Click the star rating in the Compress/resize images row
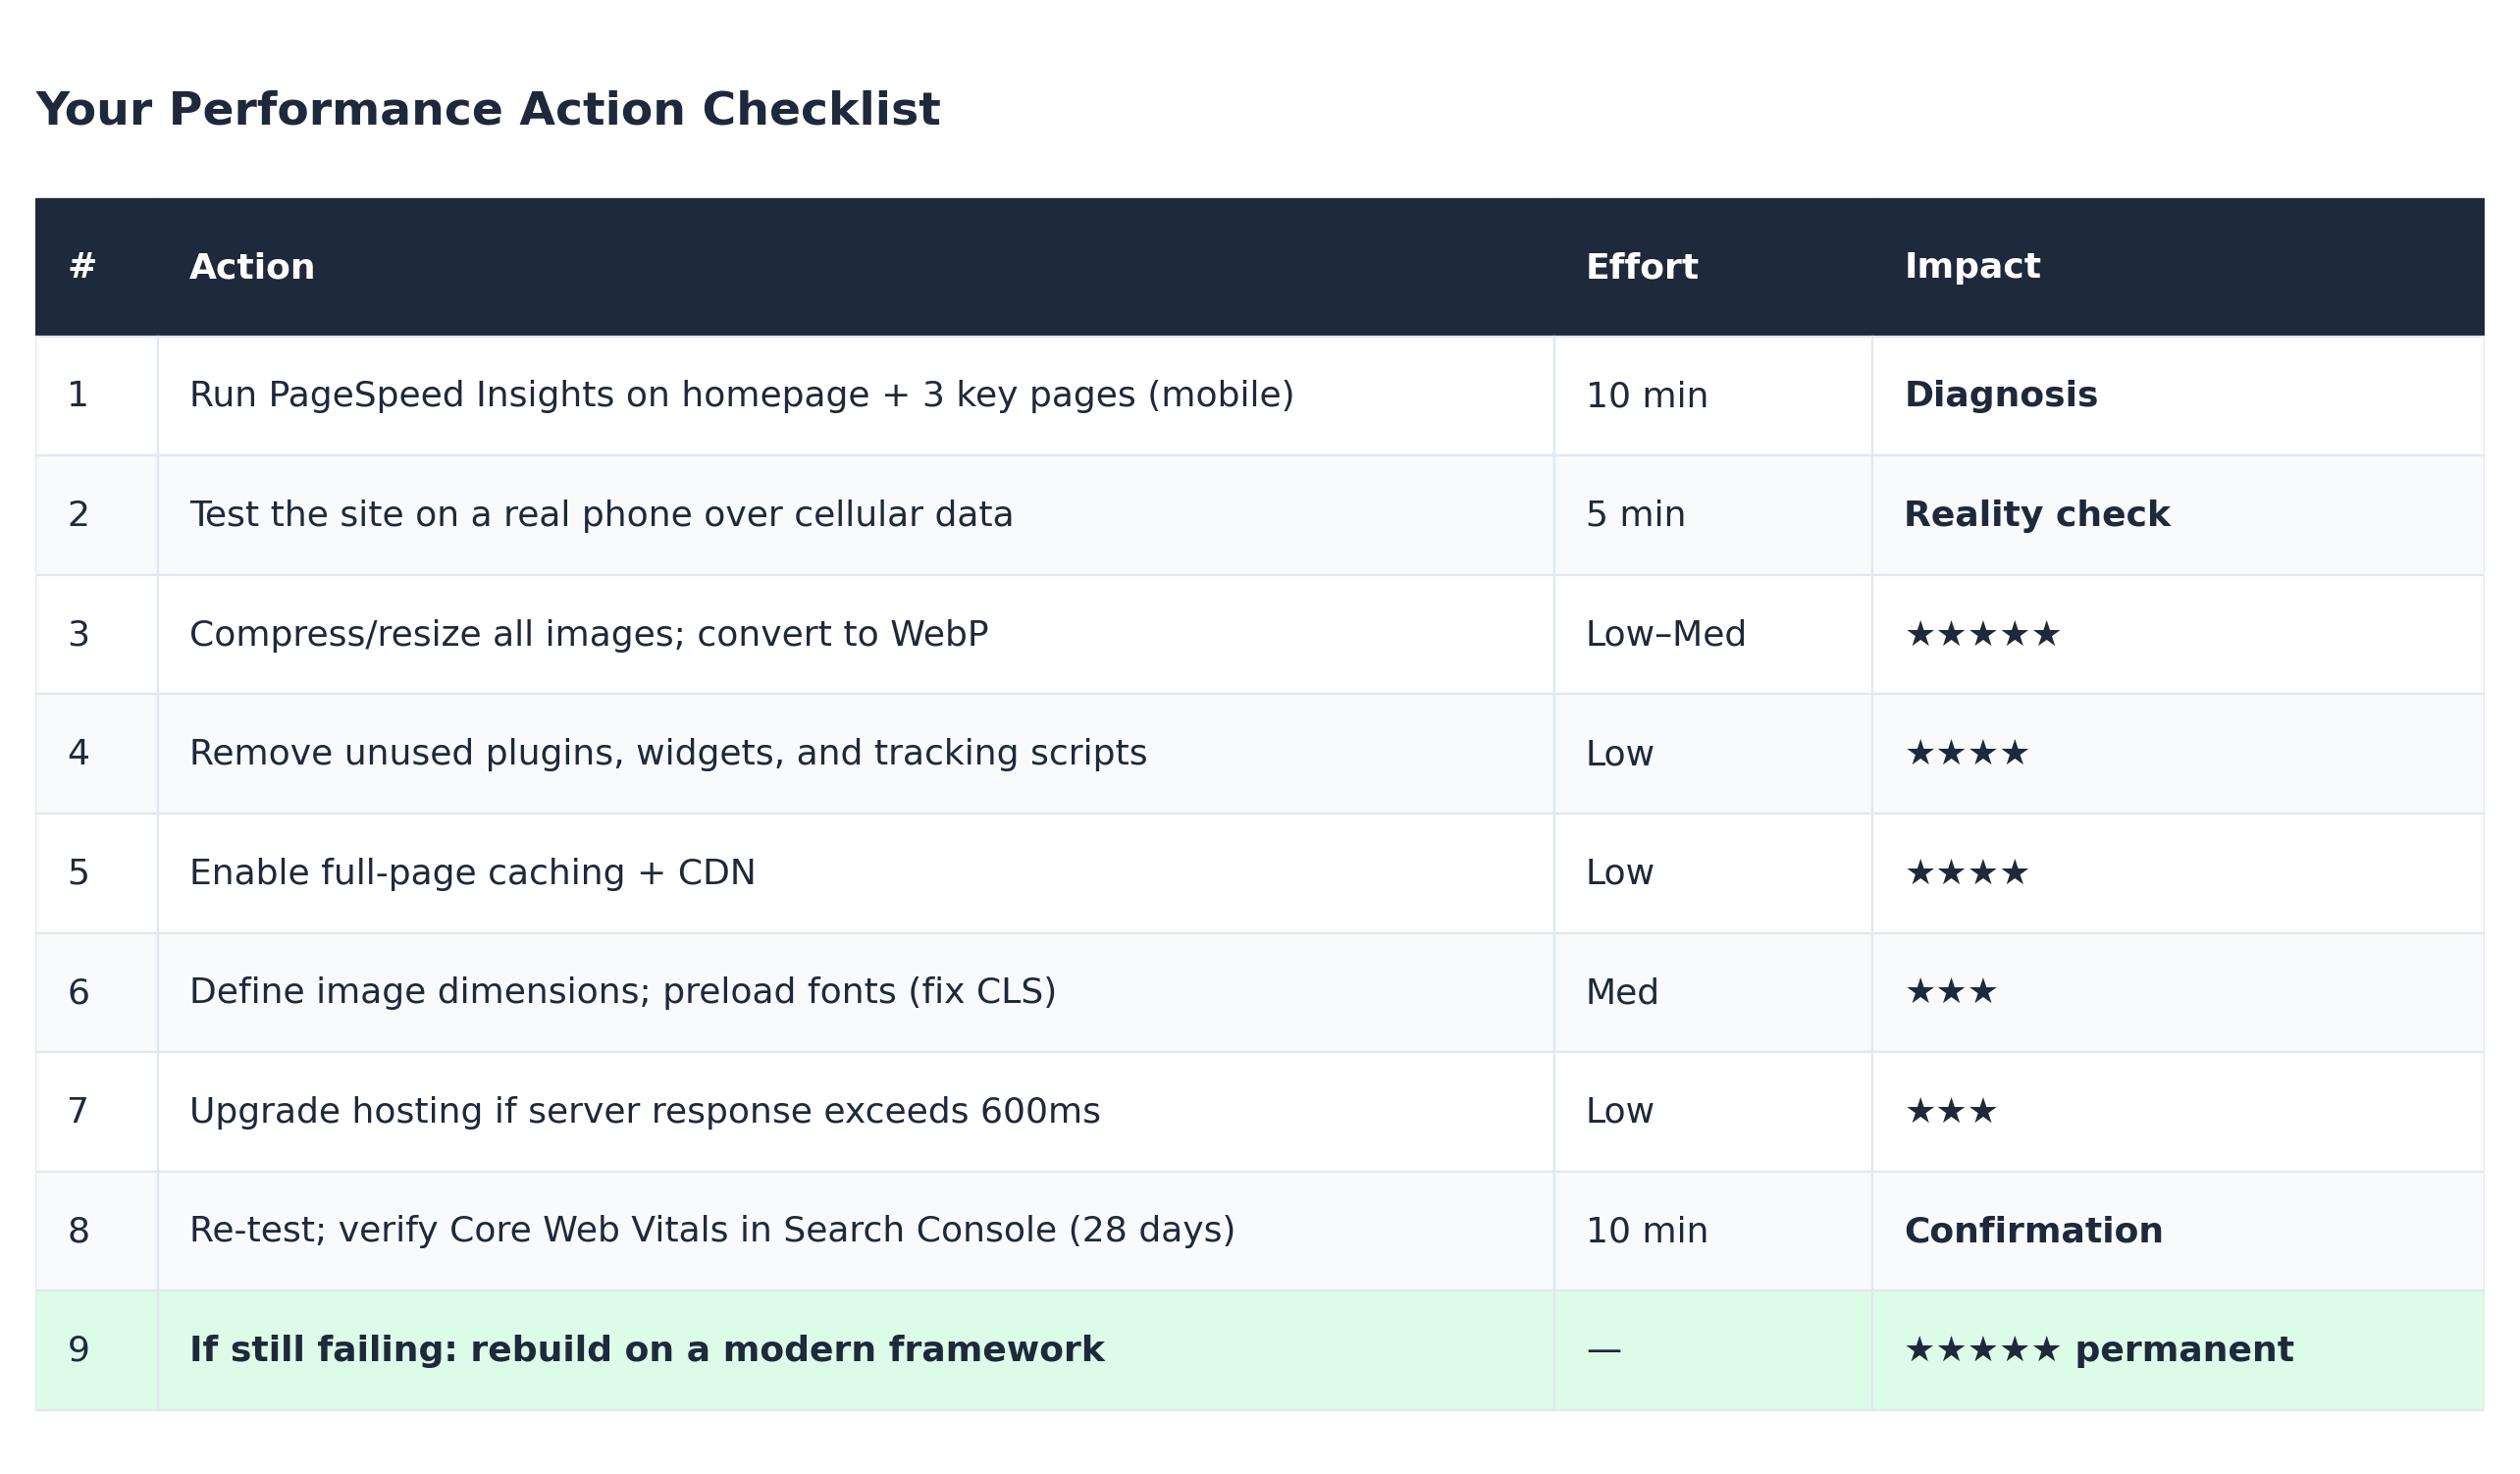Screen dimensions: 2520x1474 click(x=1982, y=635)
